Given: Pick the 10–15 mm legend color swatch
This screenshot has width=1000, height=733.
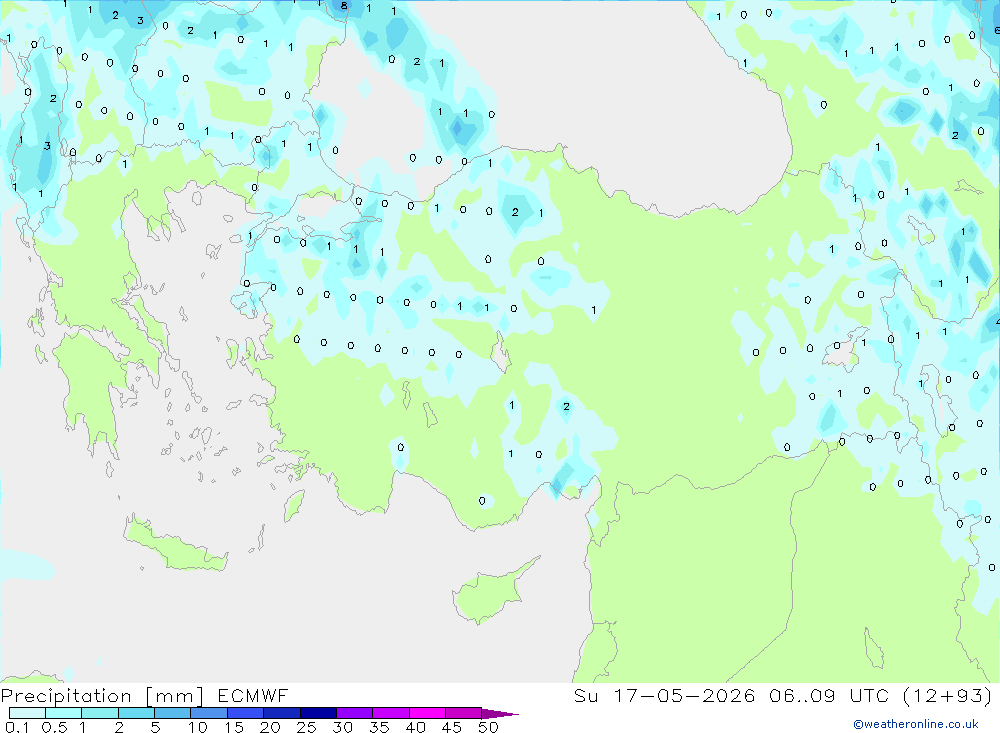Looking at the screenshot, I should (209, 713).
